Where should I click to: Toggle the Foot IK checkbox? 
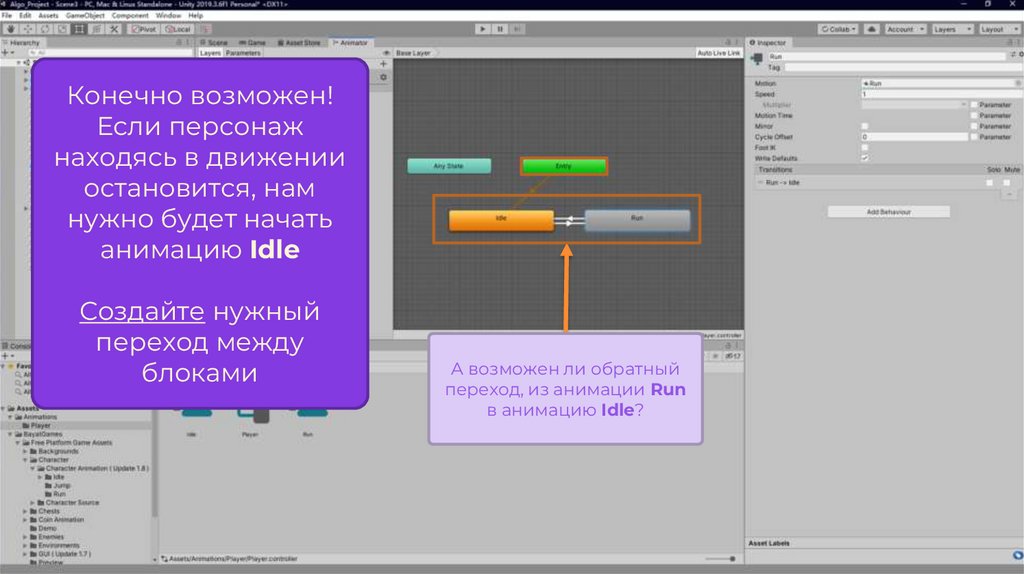pyautogui.click(x=865, y=147)
